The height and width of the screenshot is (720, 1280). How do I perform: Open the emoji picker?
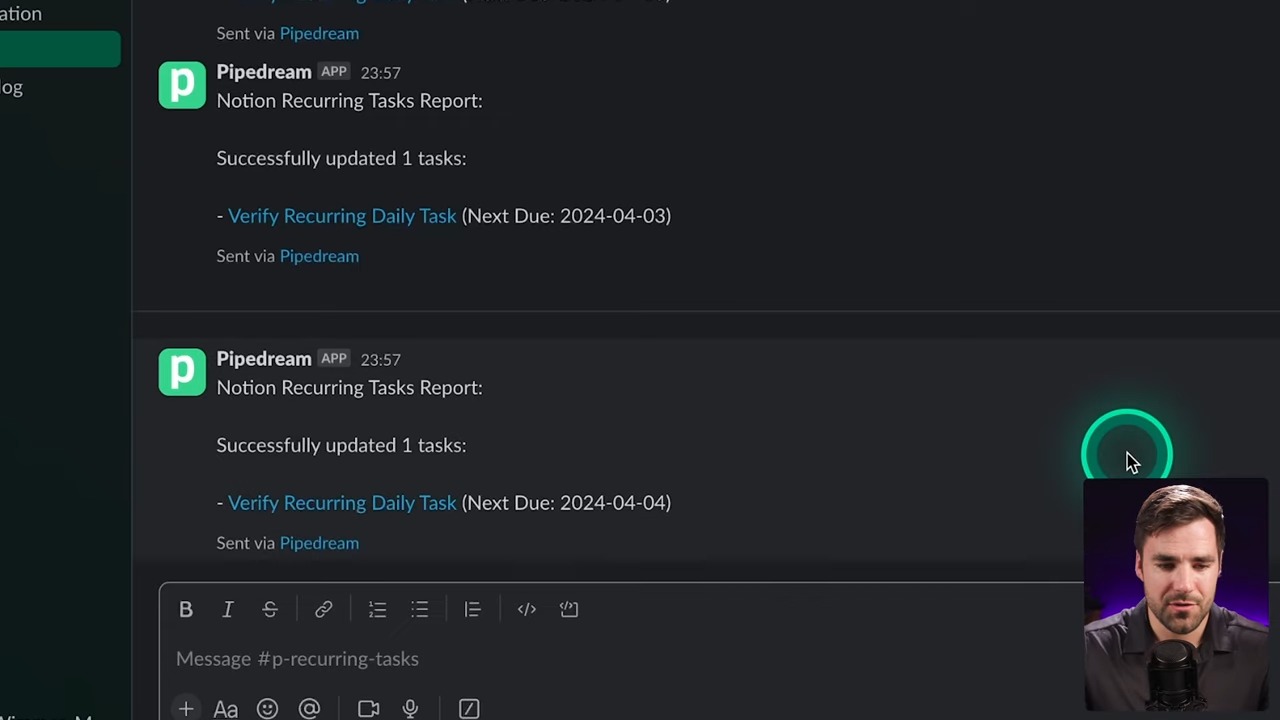(x=267, y=709)
